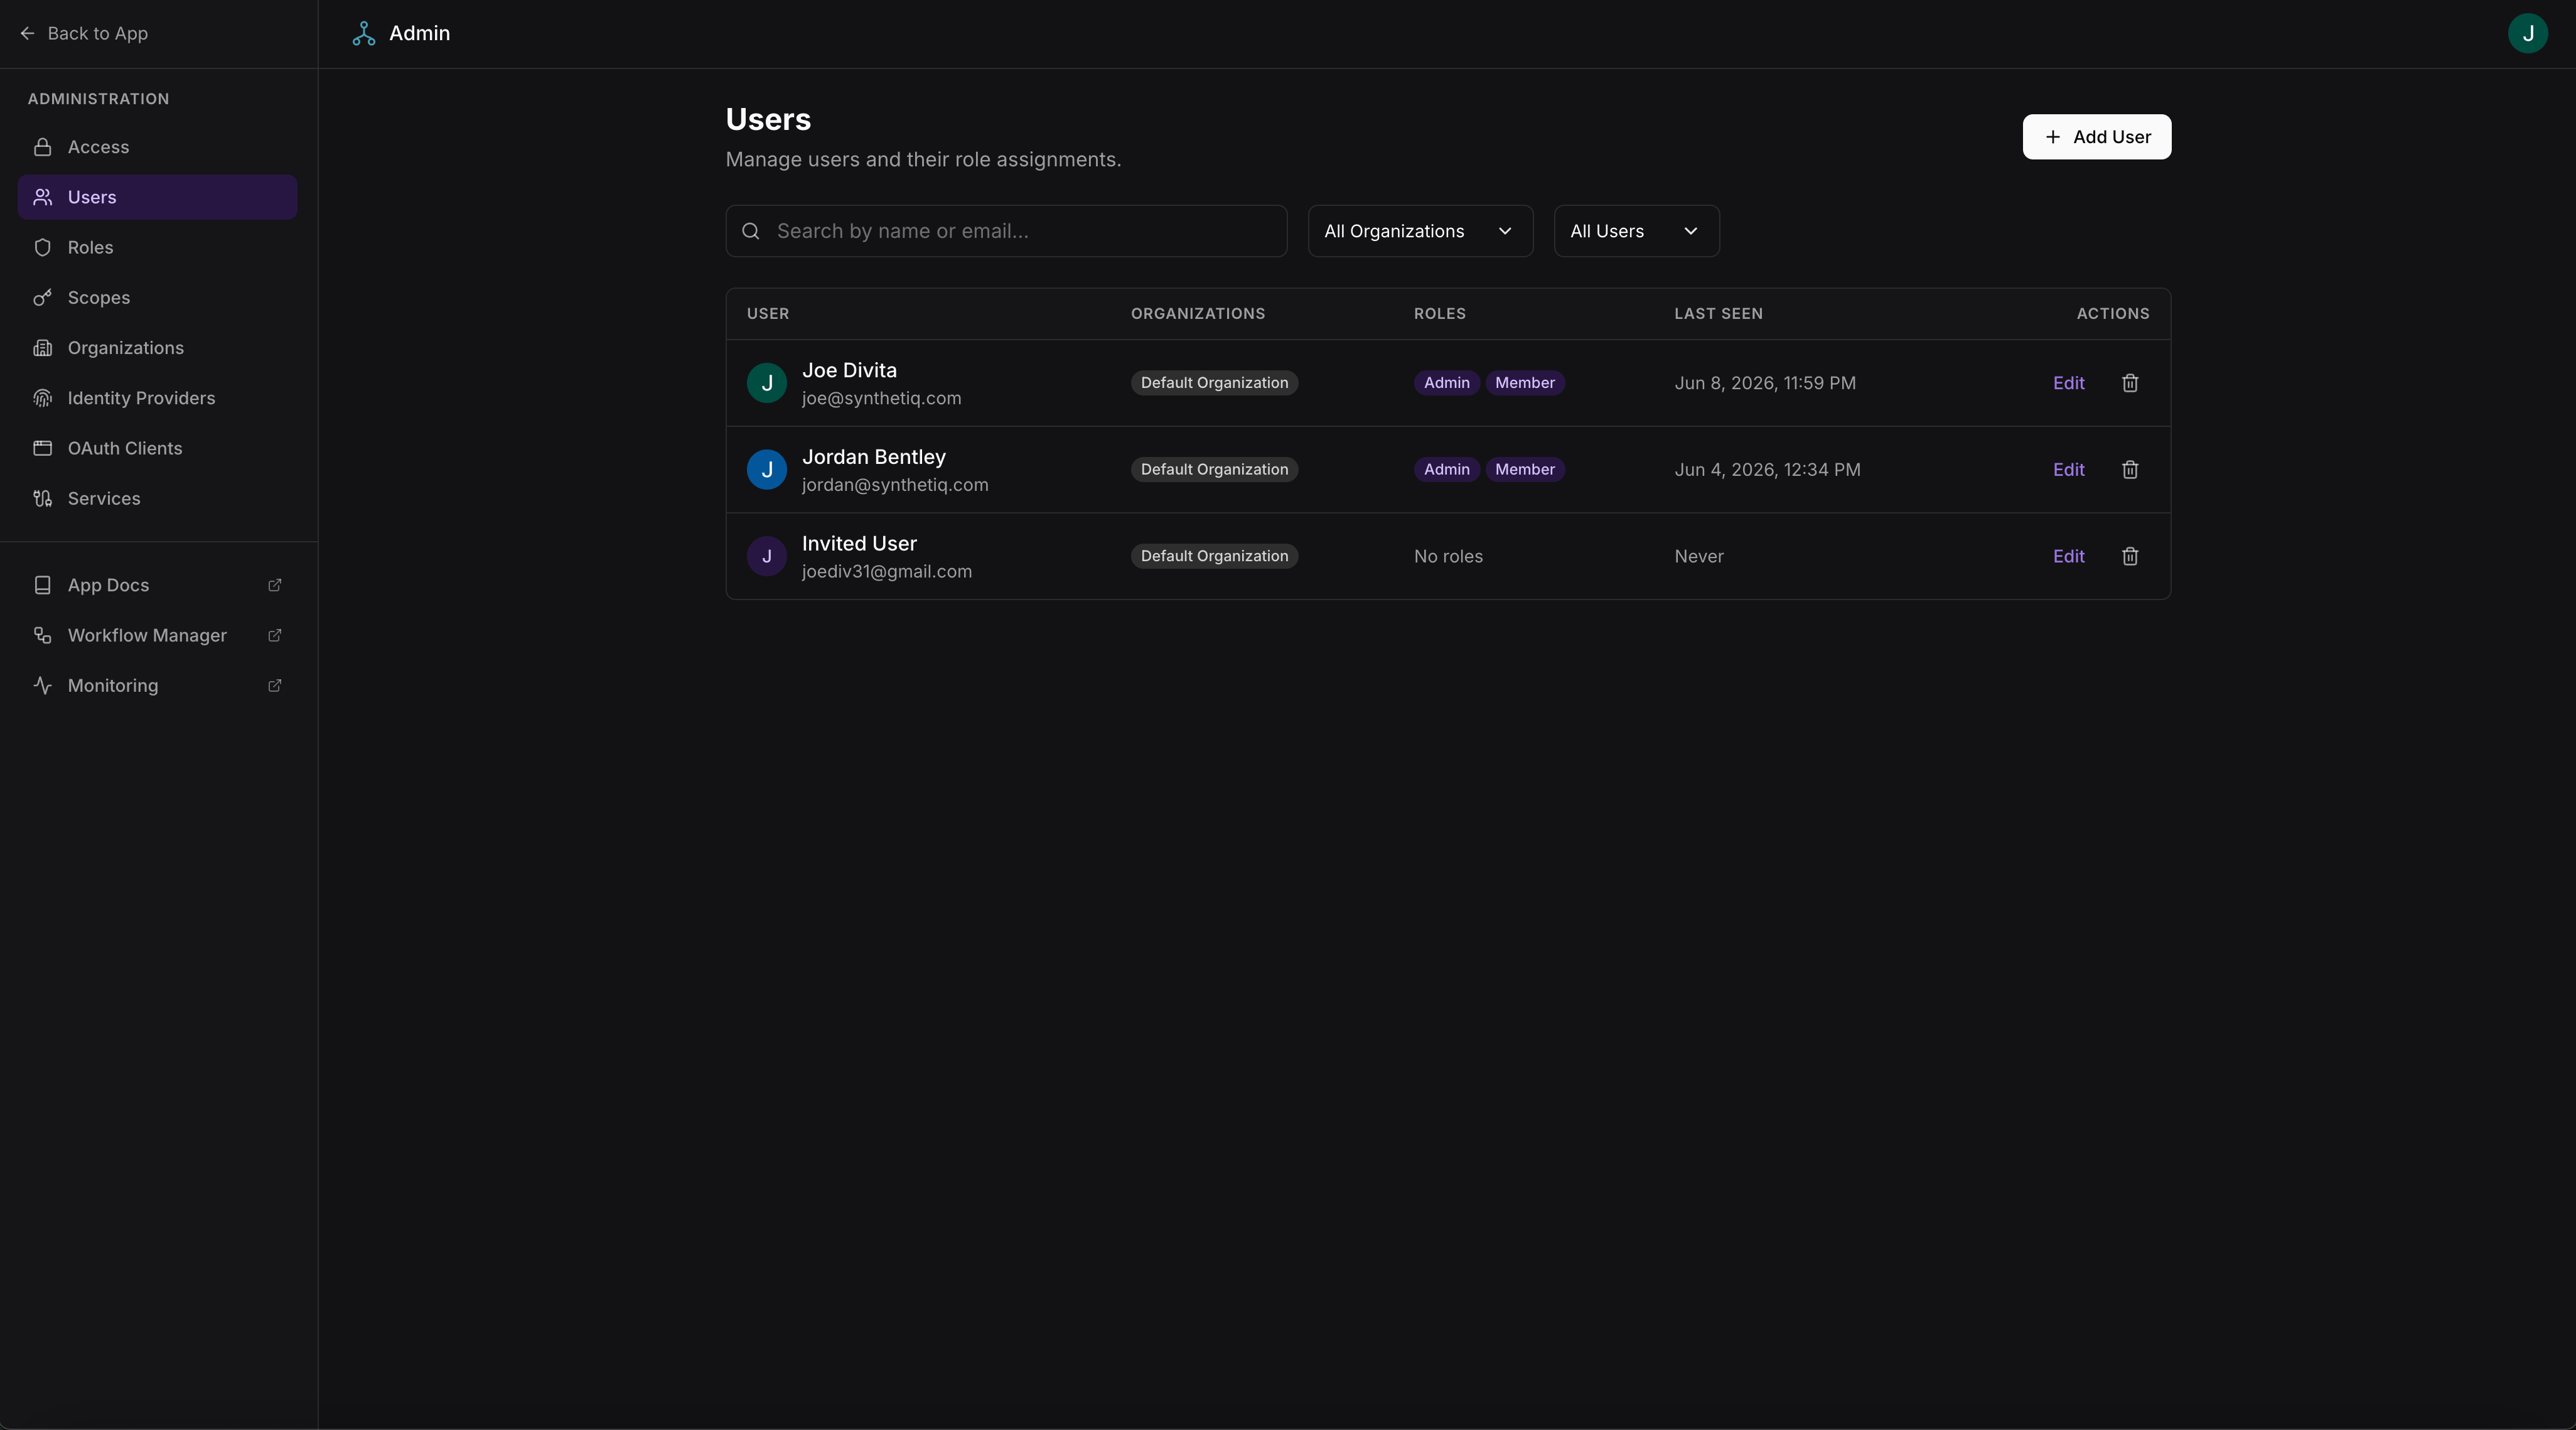Focus the Search by name or email field
This screenshot has width=2576, height=1430.
[x=1006, y=231]
